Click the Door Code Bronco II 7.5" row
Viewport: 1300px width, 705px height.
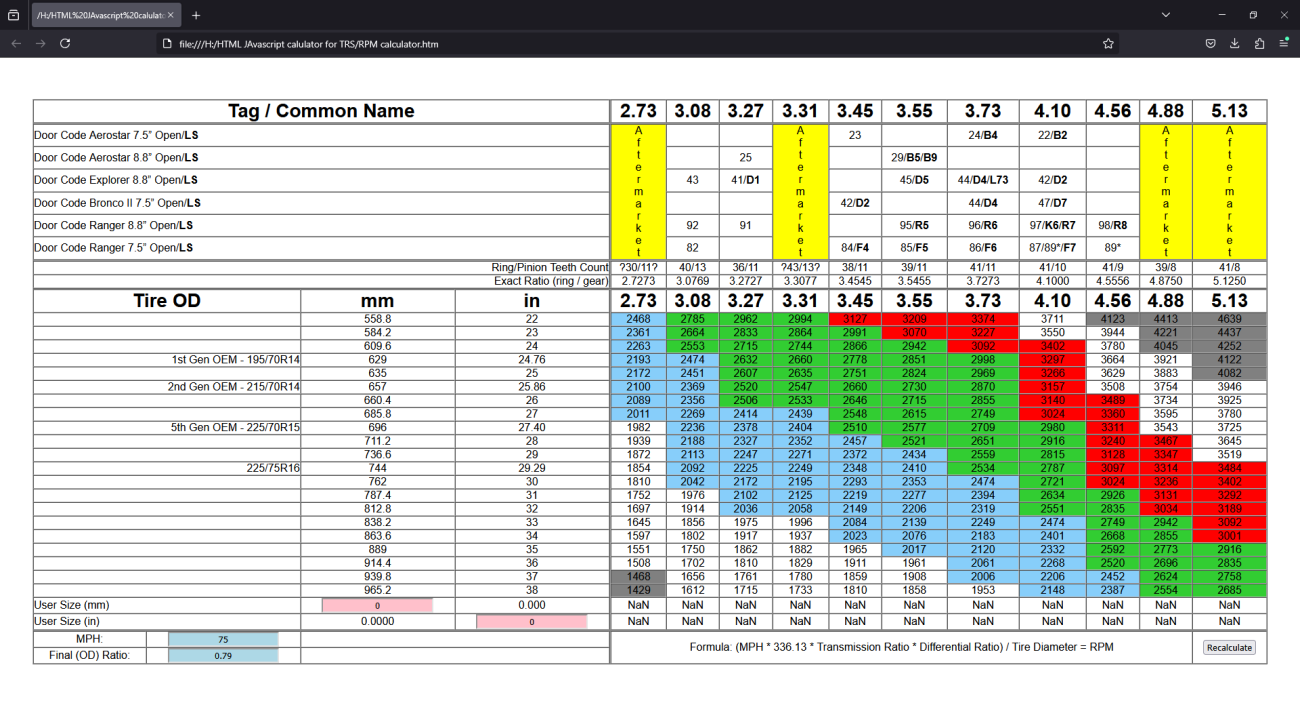click(x=321, y=203)
